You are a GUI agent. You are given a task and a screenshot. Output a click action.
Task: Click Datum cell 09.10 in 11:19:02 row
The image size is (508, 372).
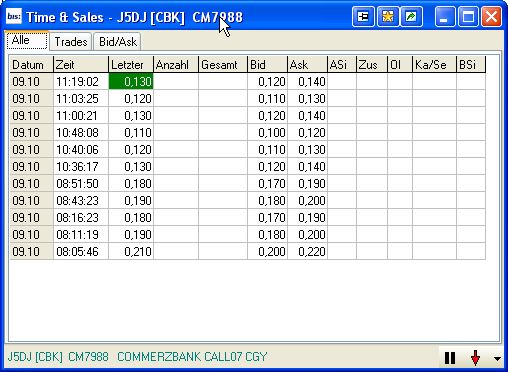coord(32,82)
